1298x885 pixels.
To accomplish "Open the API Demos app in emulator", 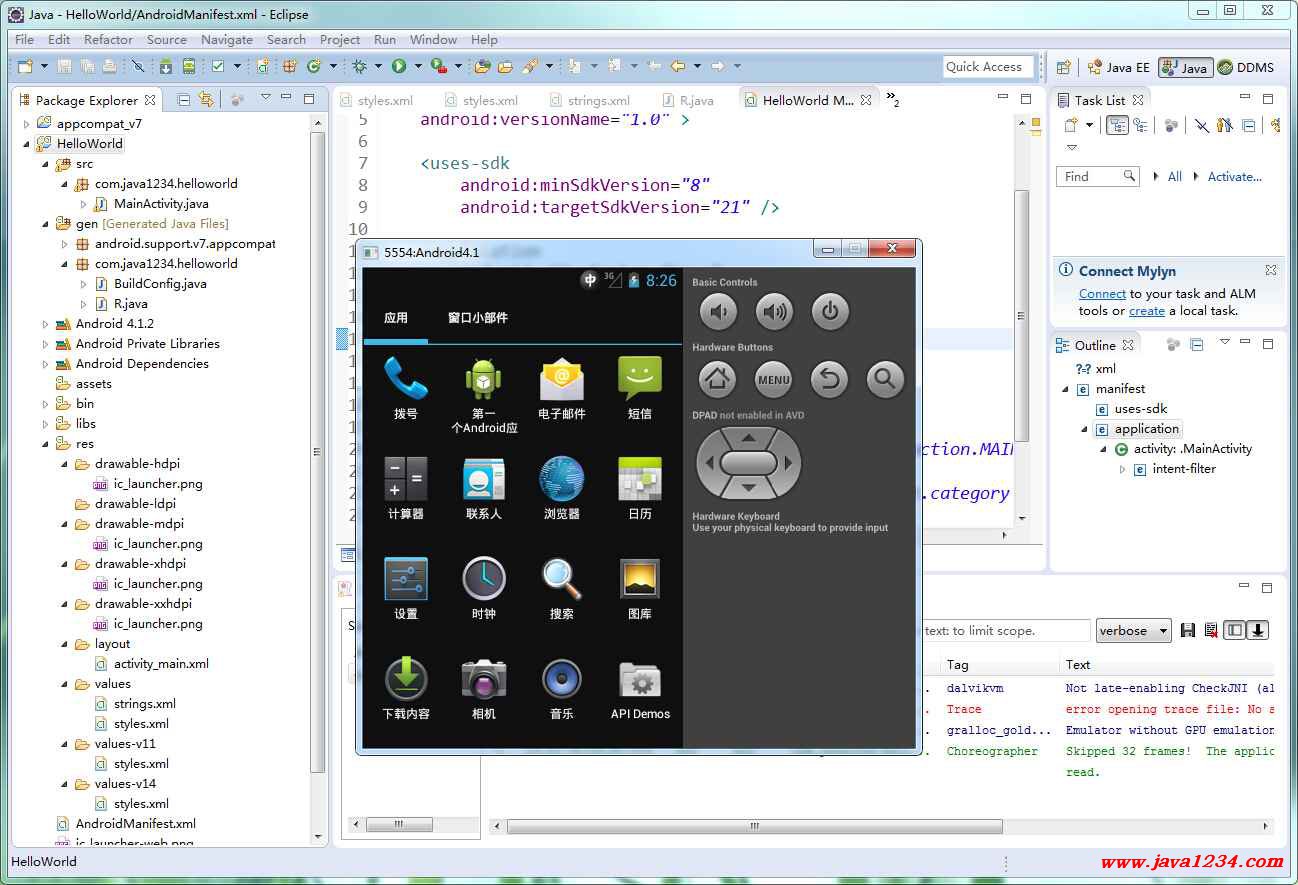I will pos(640,688).
